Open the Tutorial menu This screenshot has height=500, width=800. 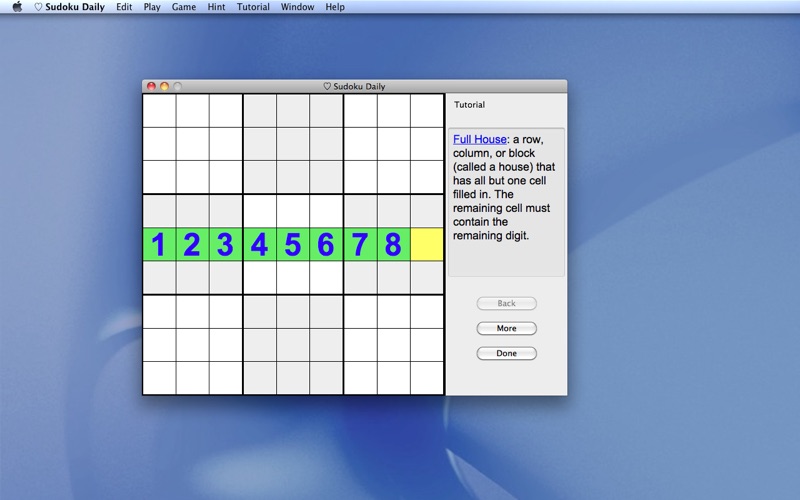pyautogui.click(x=253, y=7)
